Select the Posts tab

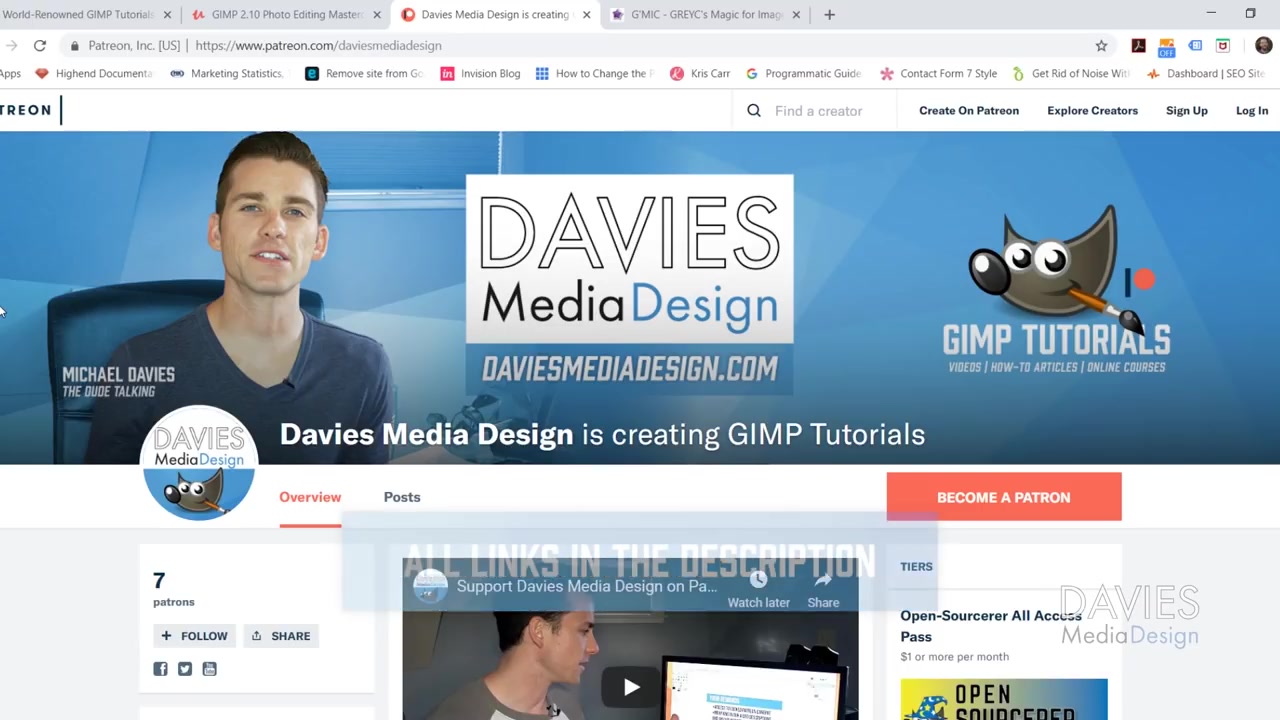pos(402,497)
